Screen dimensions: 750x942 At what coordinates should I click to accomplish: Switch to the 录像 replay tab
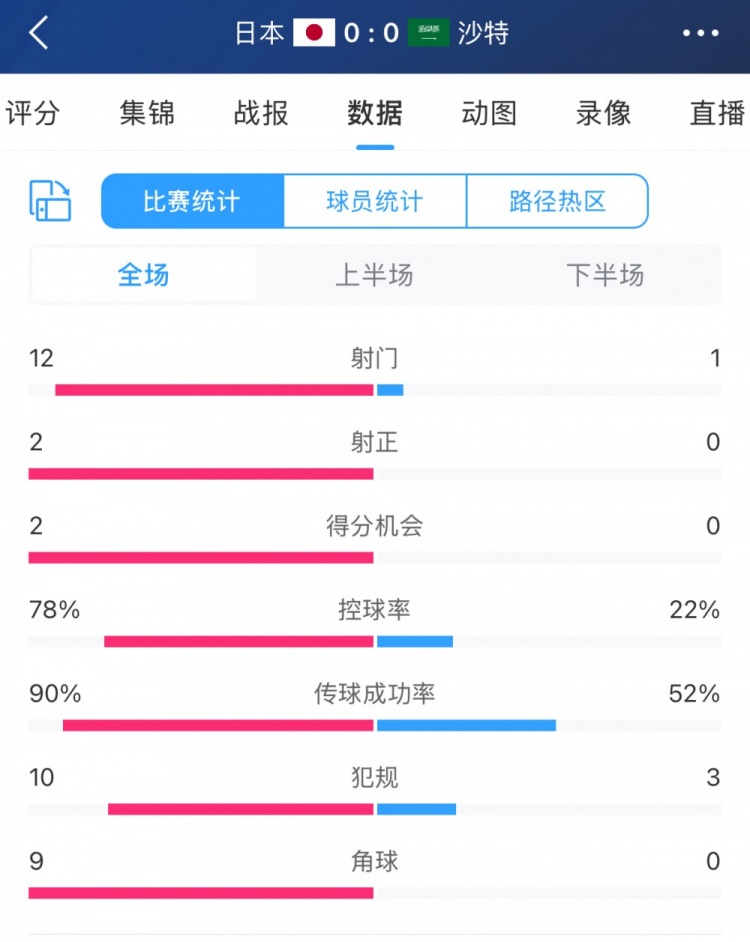tap(602, 114)
